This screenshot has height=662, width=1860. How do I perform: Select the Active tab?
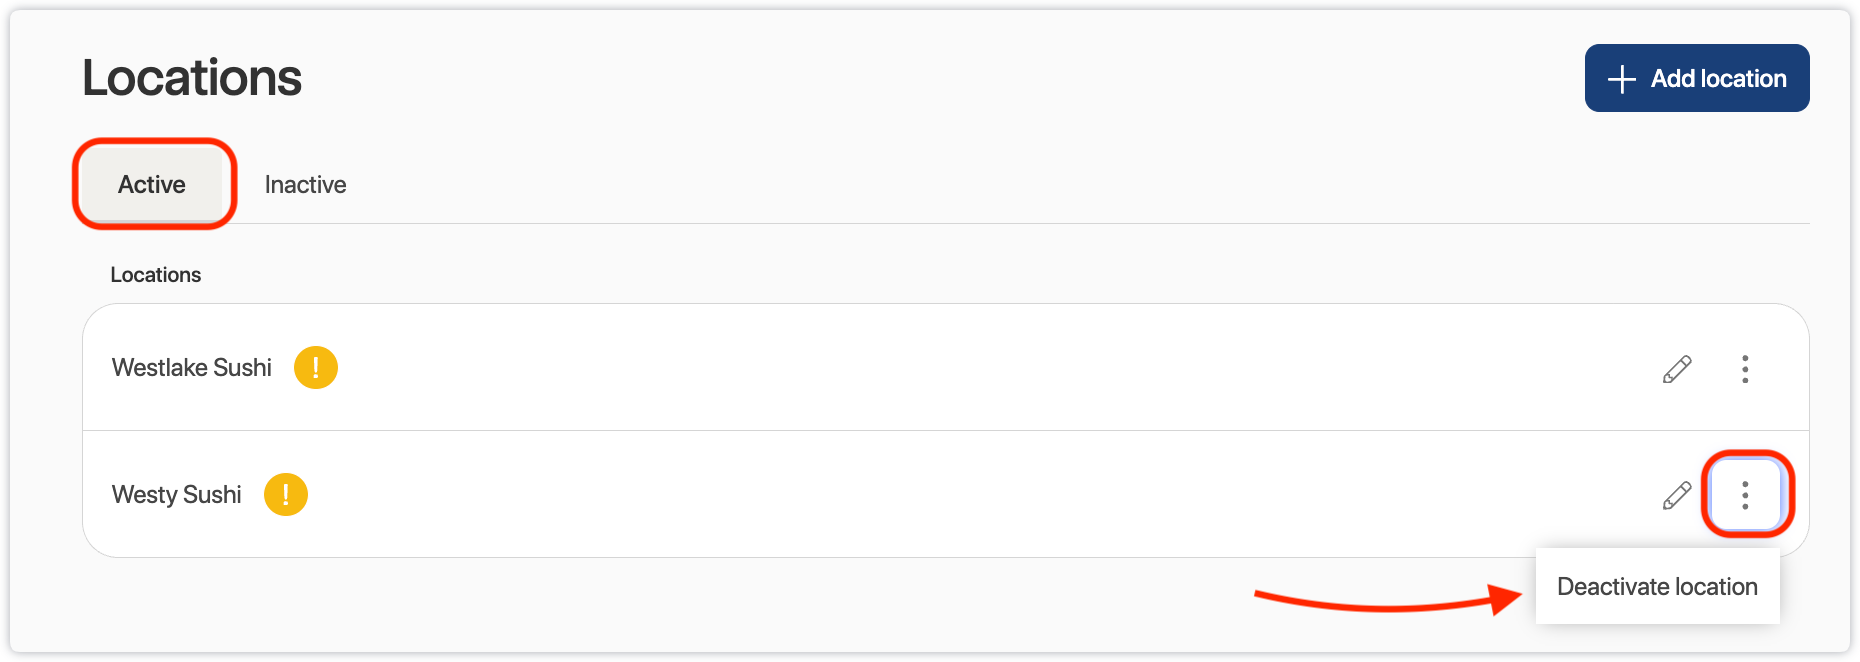point(152,185)
